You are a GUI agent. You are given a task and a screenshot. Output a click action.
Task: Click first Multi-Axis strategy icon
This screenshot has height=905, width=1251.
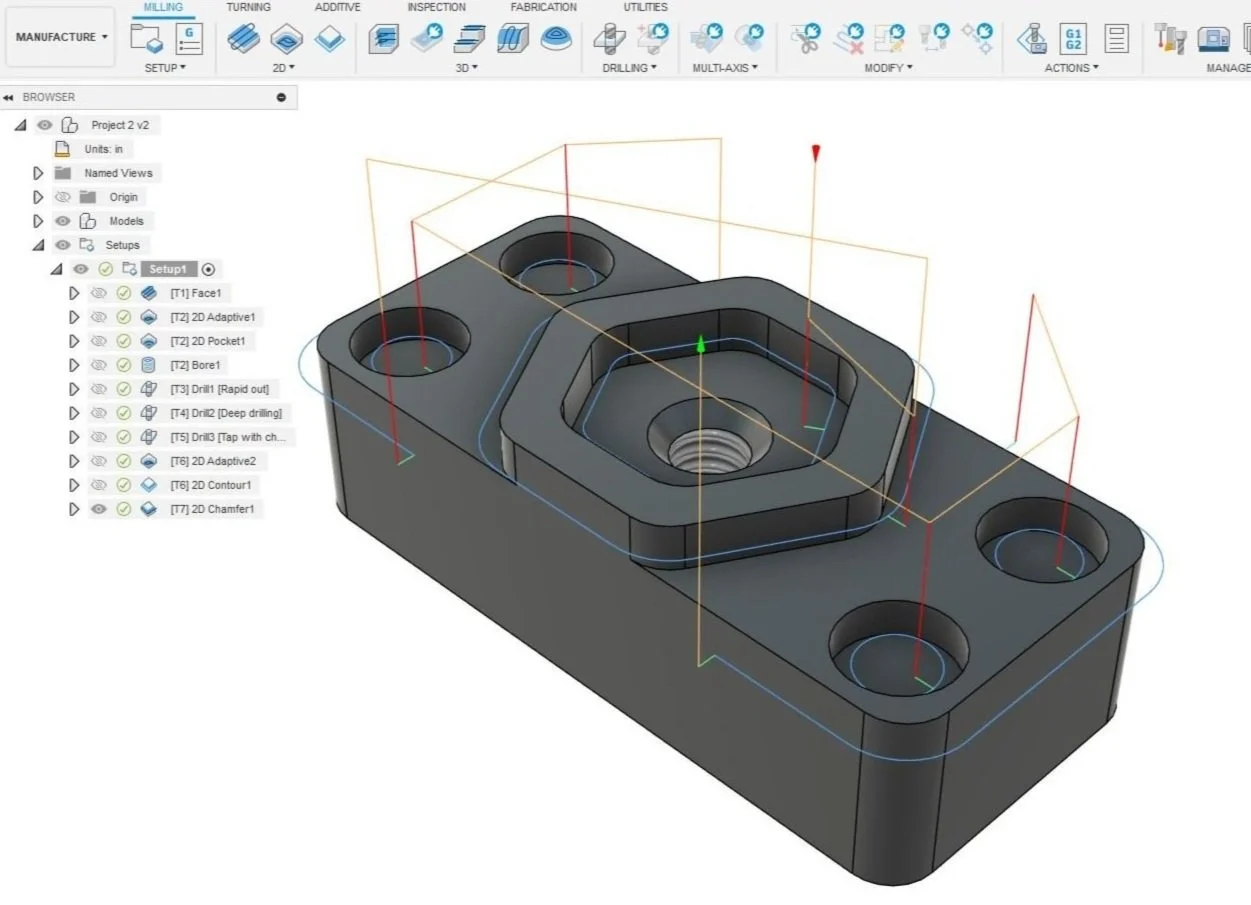(x=706, y=39)
